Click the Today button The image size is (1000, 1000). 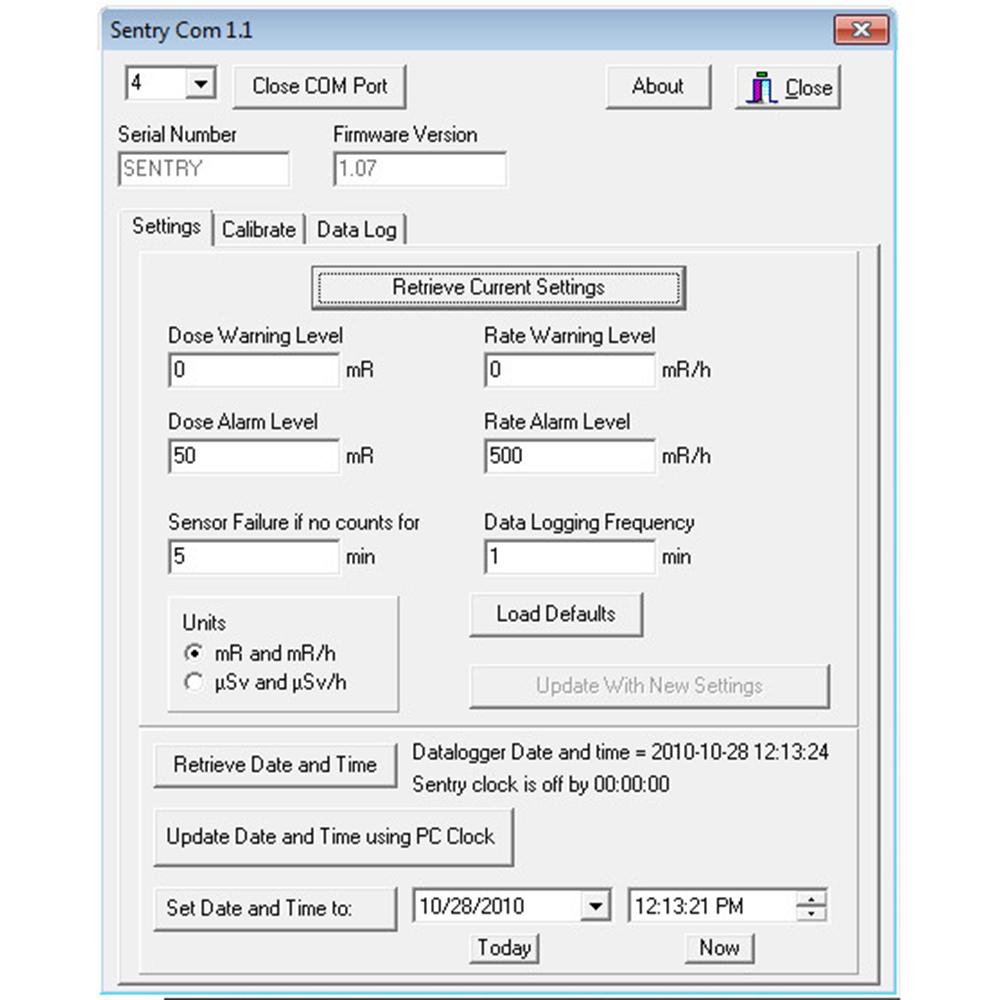coord(504,948)
